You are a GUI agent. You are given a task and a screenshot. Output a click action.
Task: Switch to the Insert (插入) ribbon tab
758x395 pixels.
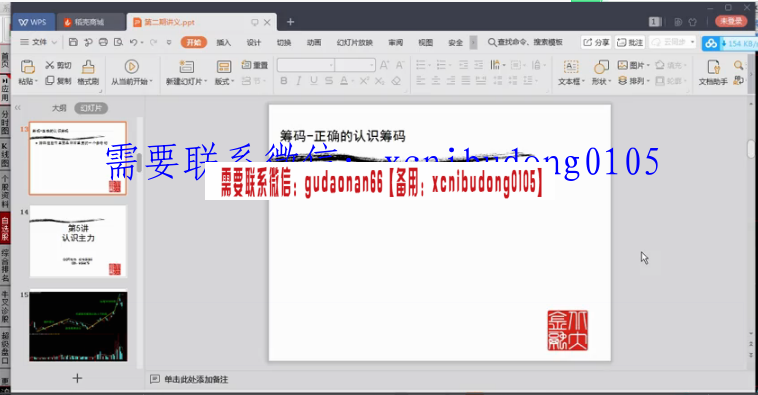click(x=223, y=43)
